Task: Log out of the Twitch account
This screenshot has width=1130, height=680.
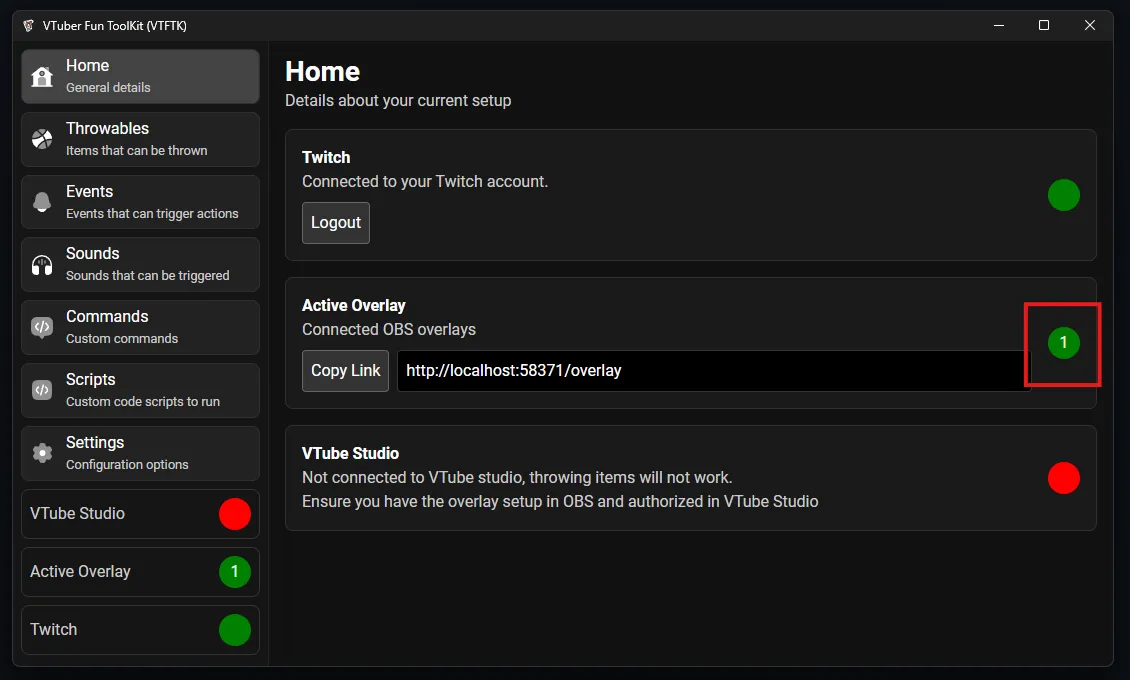Action: tap(336, 223)
